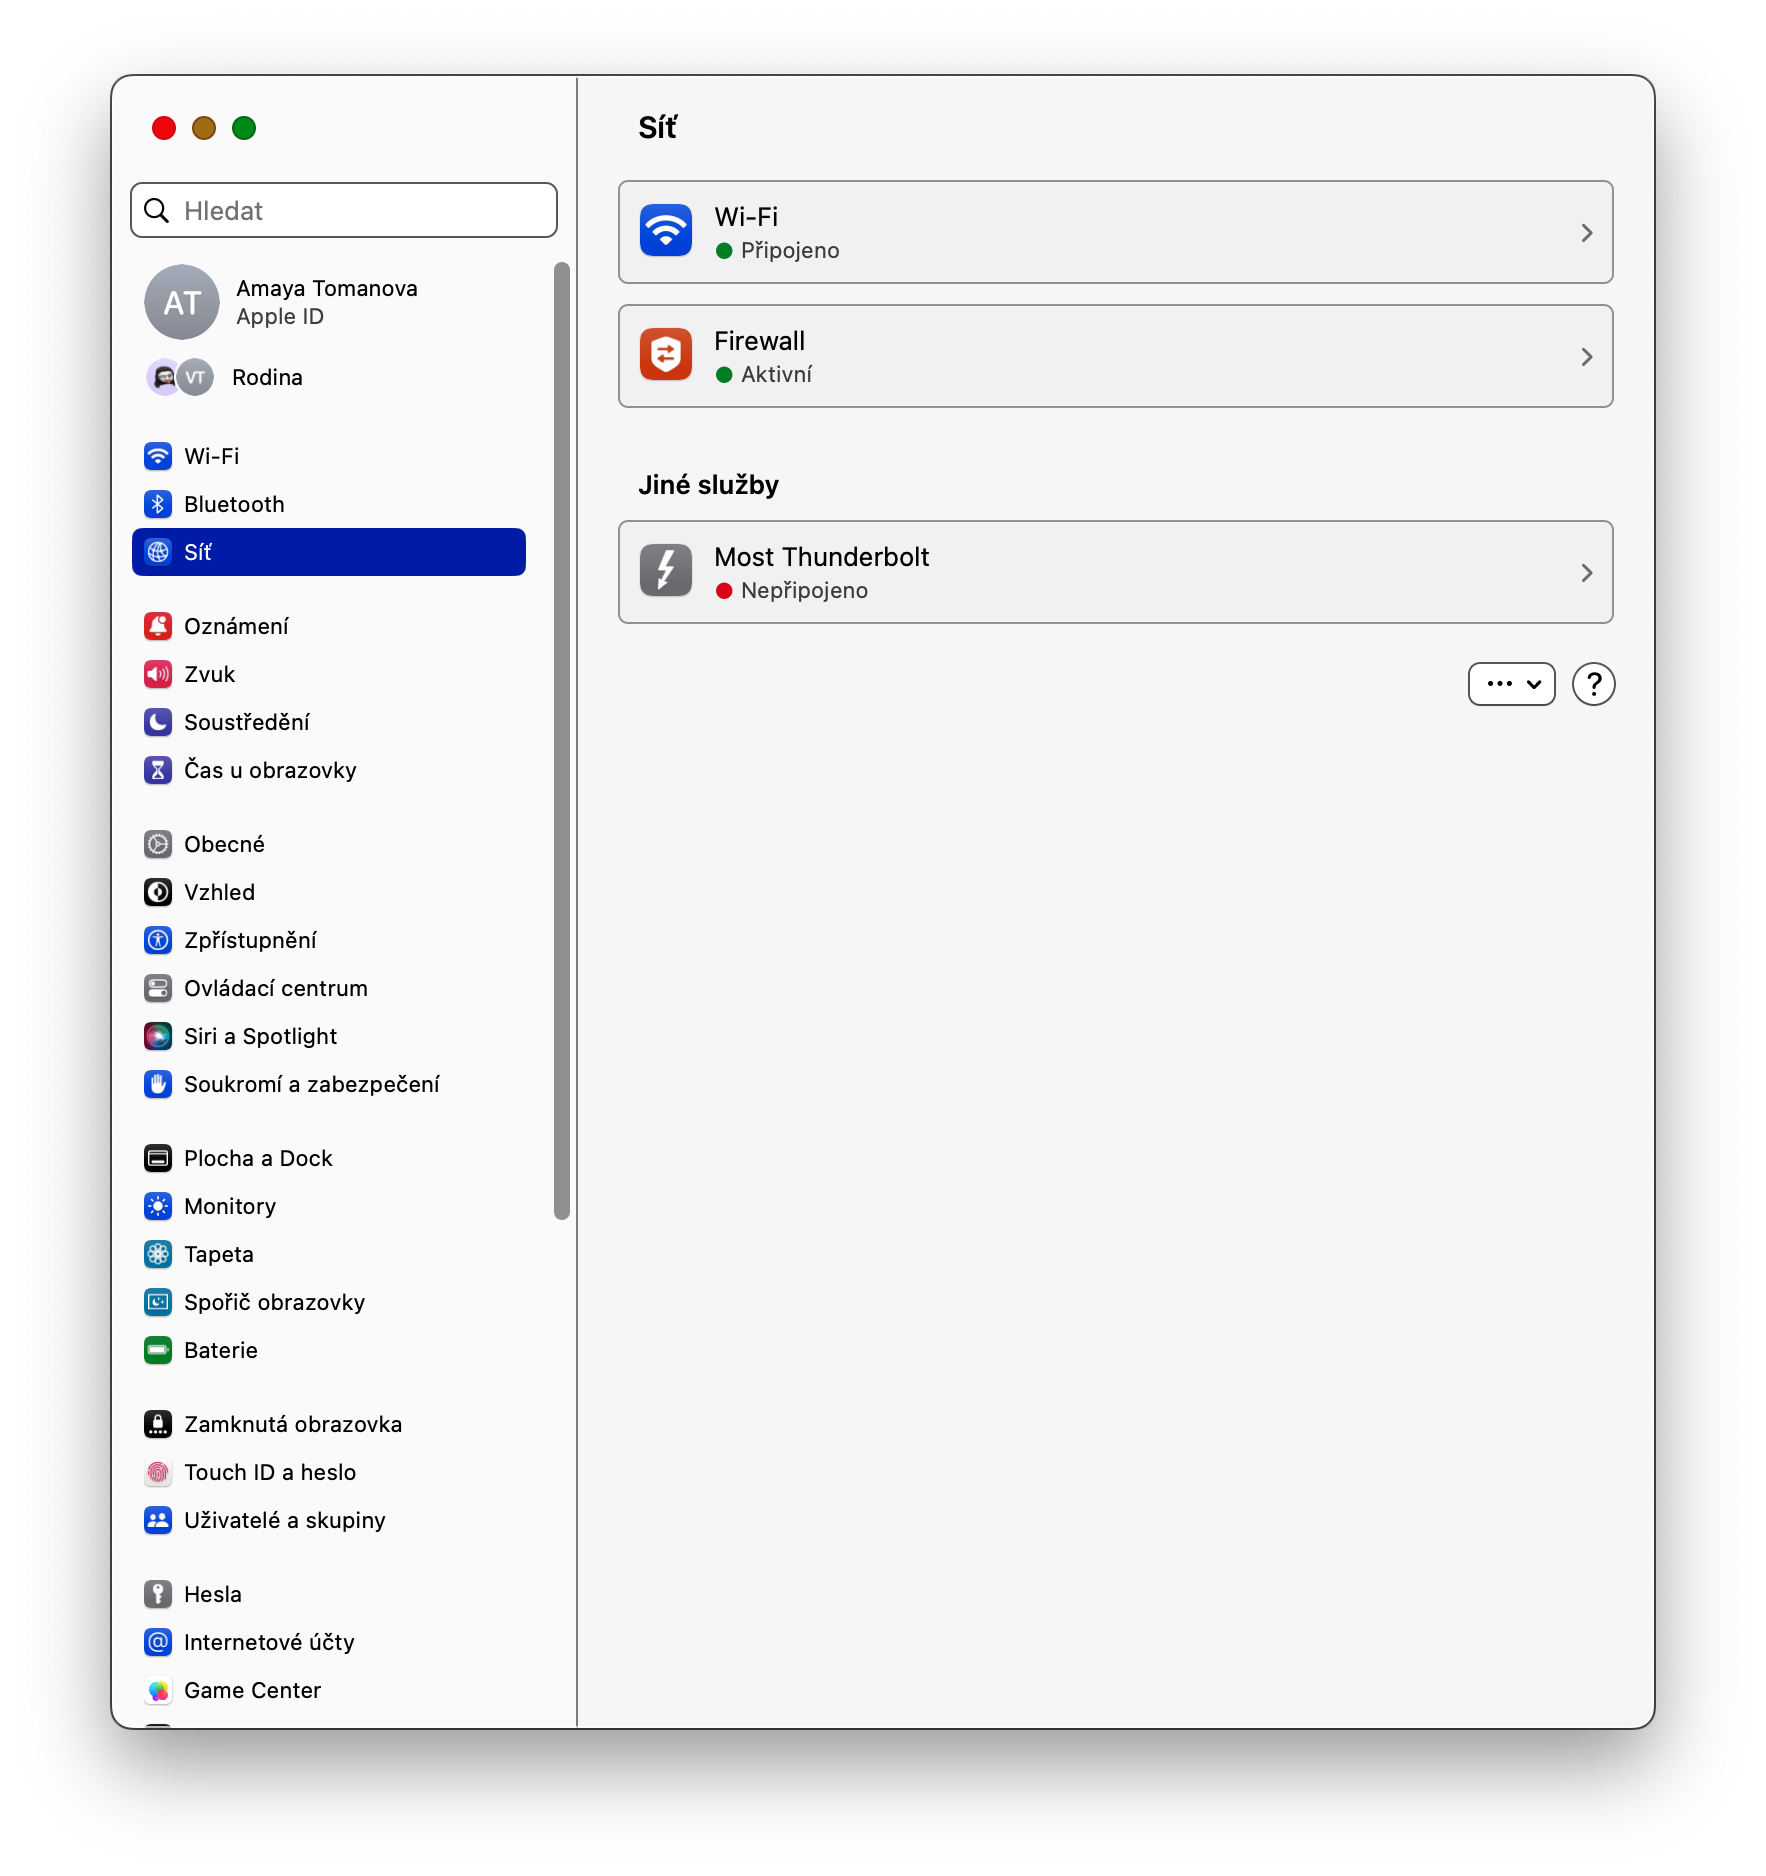
Task: Click the Baterie battery icon
Action: pyautogui.click(x=158, y=1350)
